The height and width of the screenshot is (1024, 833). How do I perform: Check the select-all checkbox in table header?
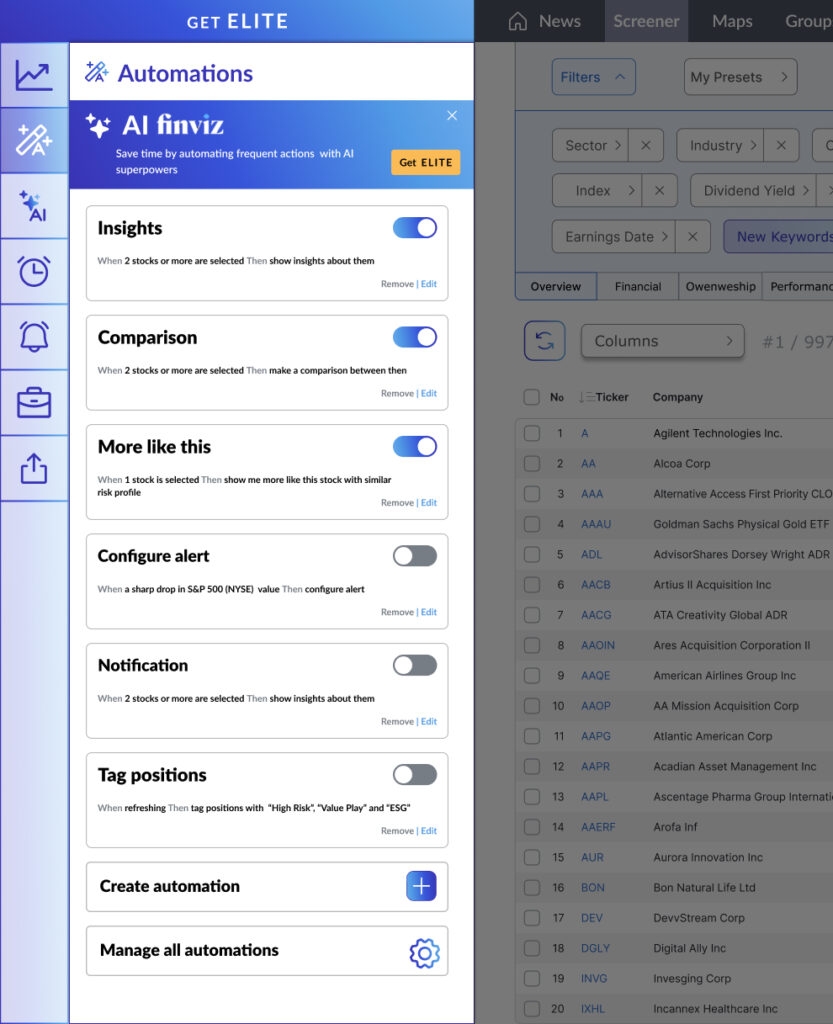(x=531, y=397)
